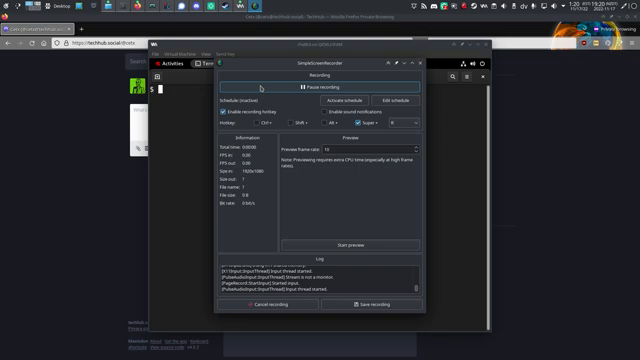This screenshot has width=640, height=360.
Task: Click the power icon in guest top bar
Action: (482, 64)
